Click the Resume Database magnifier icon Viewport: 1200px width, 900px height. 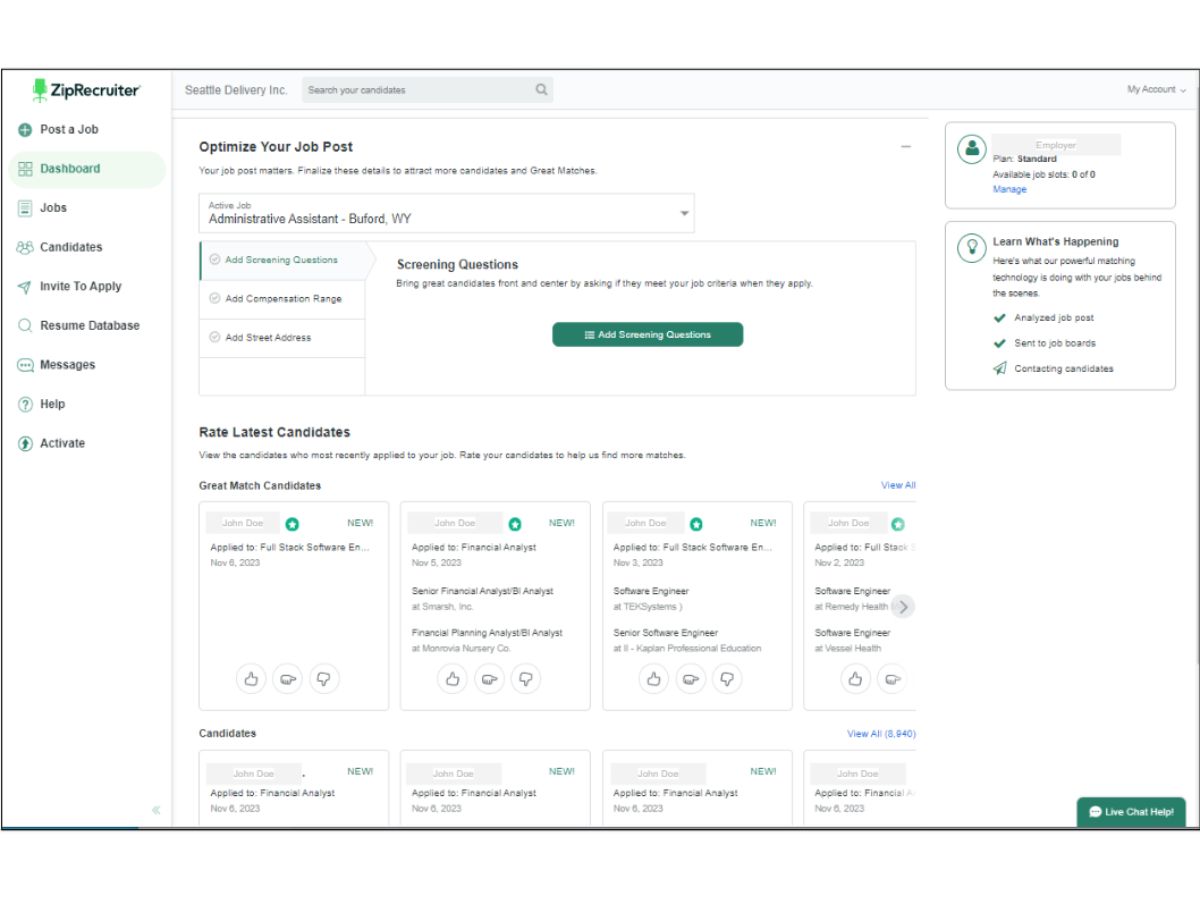point(25,326)
